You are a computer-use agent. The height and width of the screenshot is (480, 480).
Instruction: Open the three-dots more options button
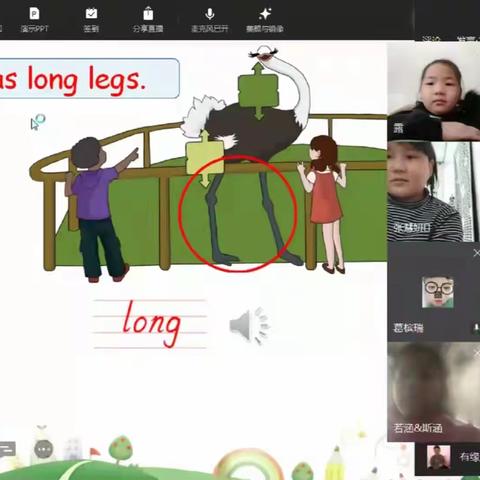click(x=44, y=449)
